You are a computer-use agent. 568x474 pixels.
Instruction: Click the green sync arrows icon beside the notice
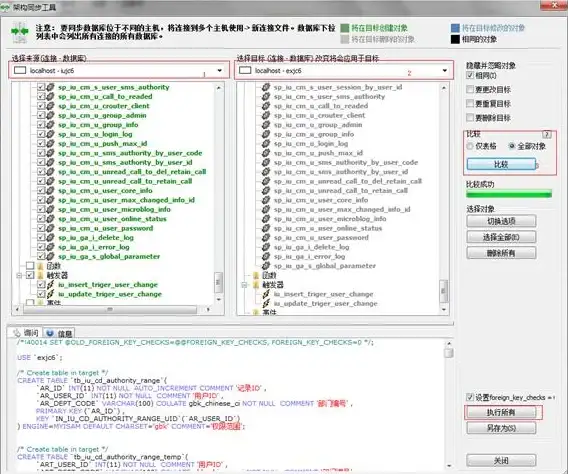20,32
